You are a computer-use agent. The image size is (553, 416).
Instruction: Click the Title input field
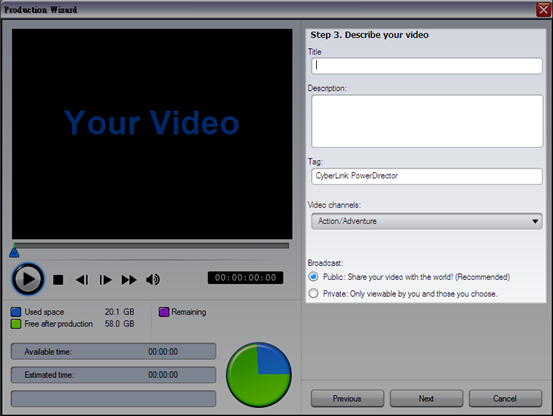click(x=427, y=66)
